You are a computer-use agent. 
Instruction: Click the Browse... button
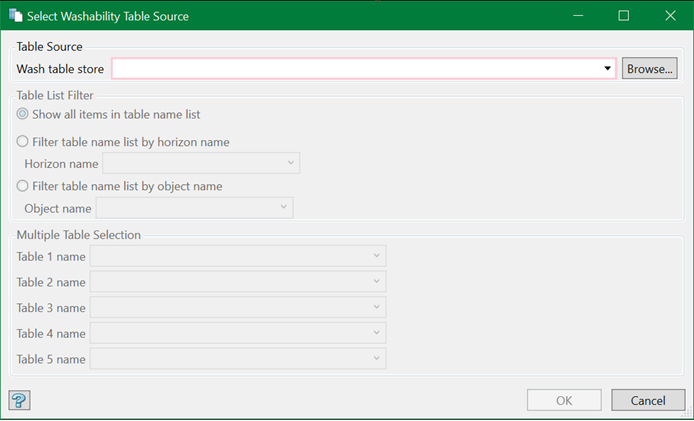(x=650, y=69)
